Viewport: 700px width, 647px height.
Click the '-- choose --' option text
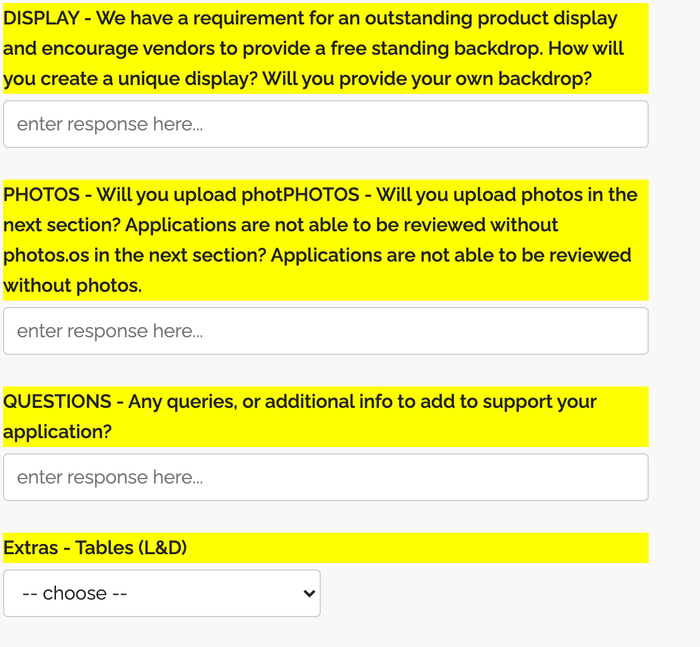coord(75,593)
